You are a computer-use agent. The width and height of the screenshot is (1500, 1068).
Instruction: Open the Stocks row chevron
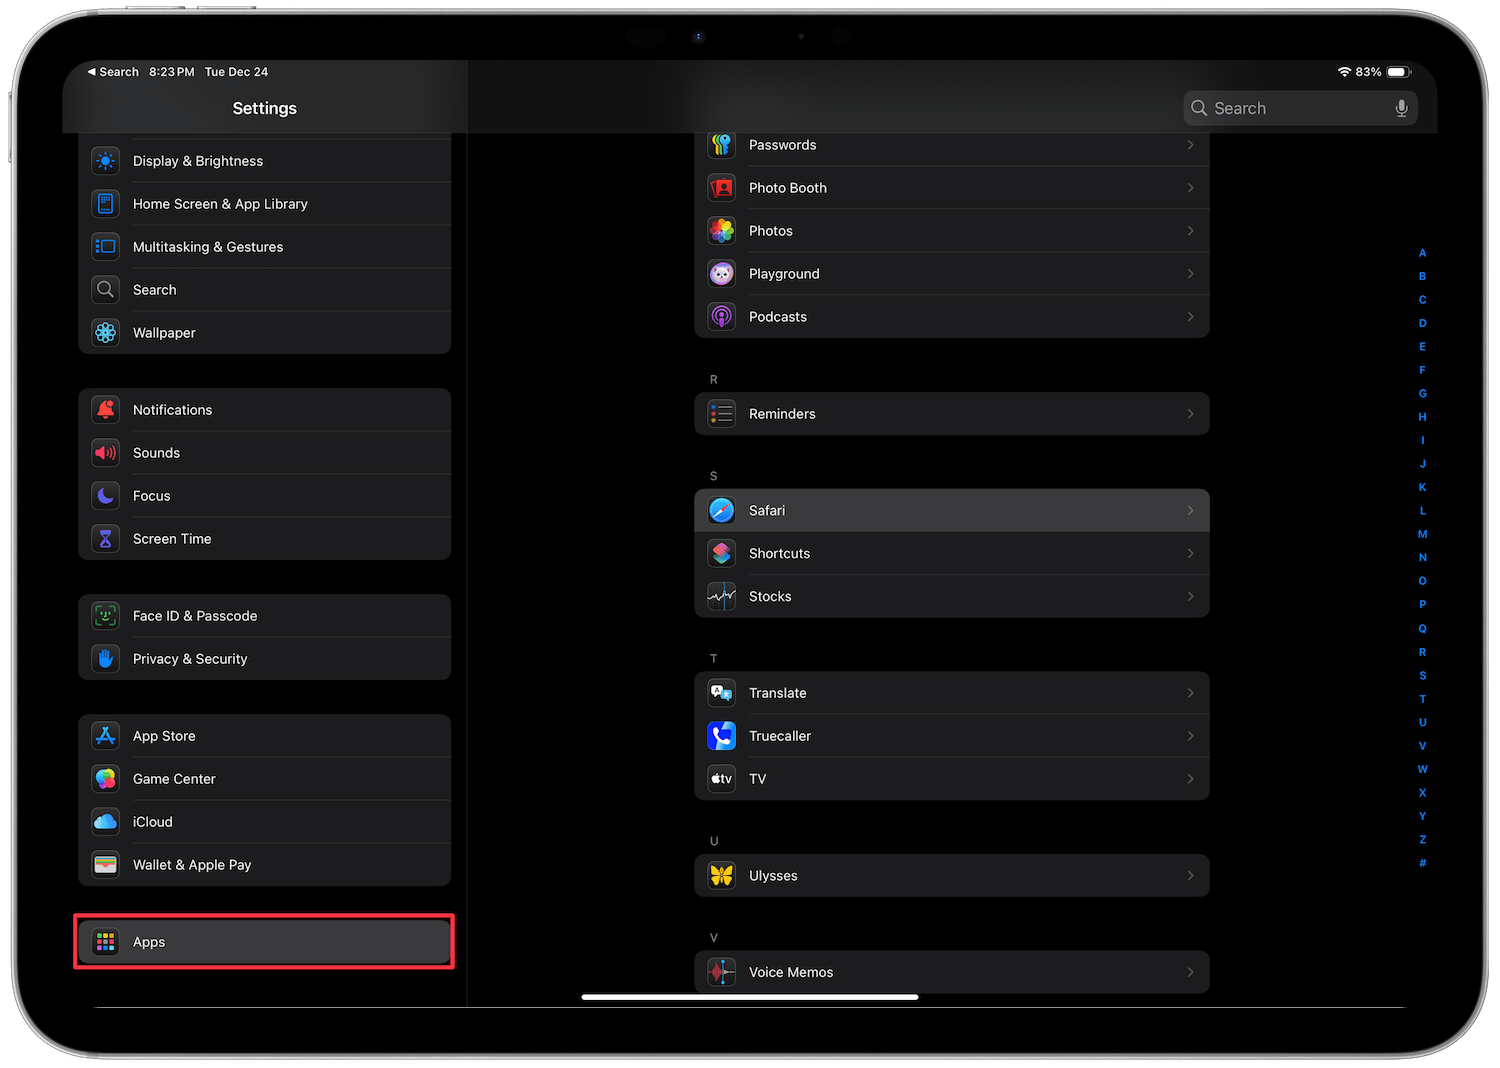[x=1190, y=596]
